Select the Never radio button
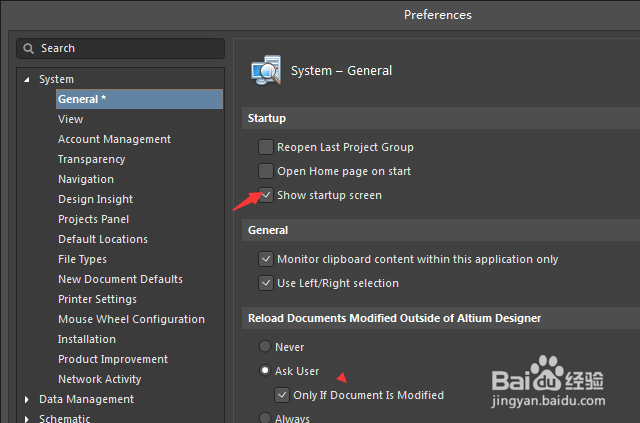 tap(265, 347)
